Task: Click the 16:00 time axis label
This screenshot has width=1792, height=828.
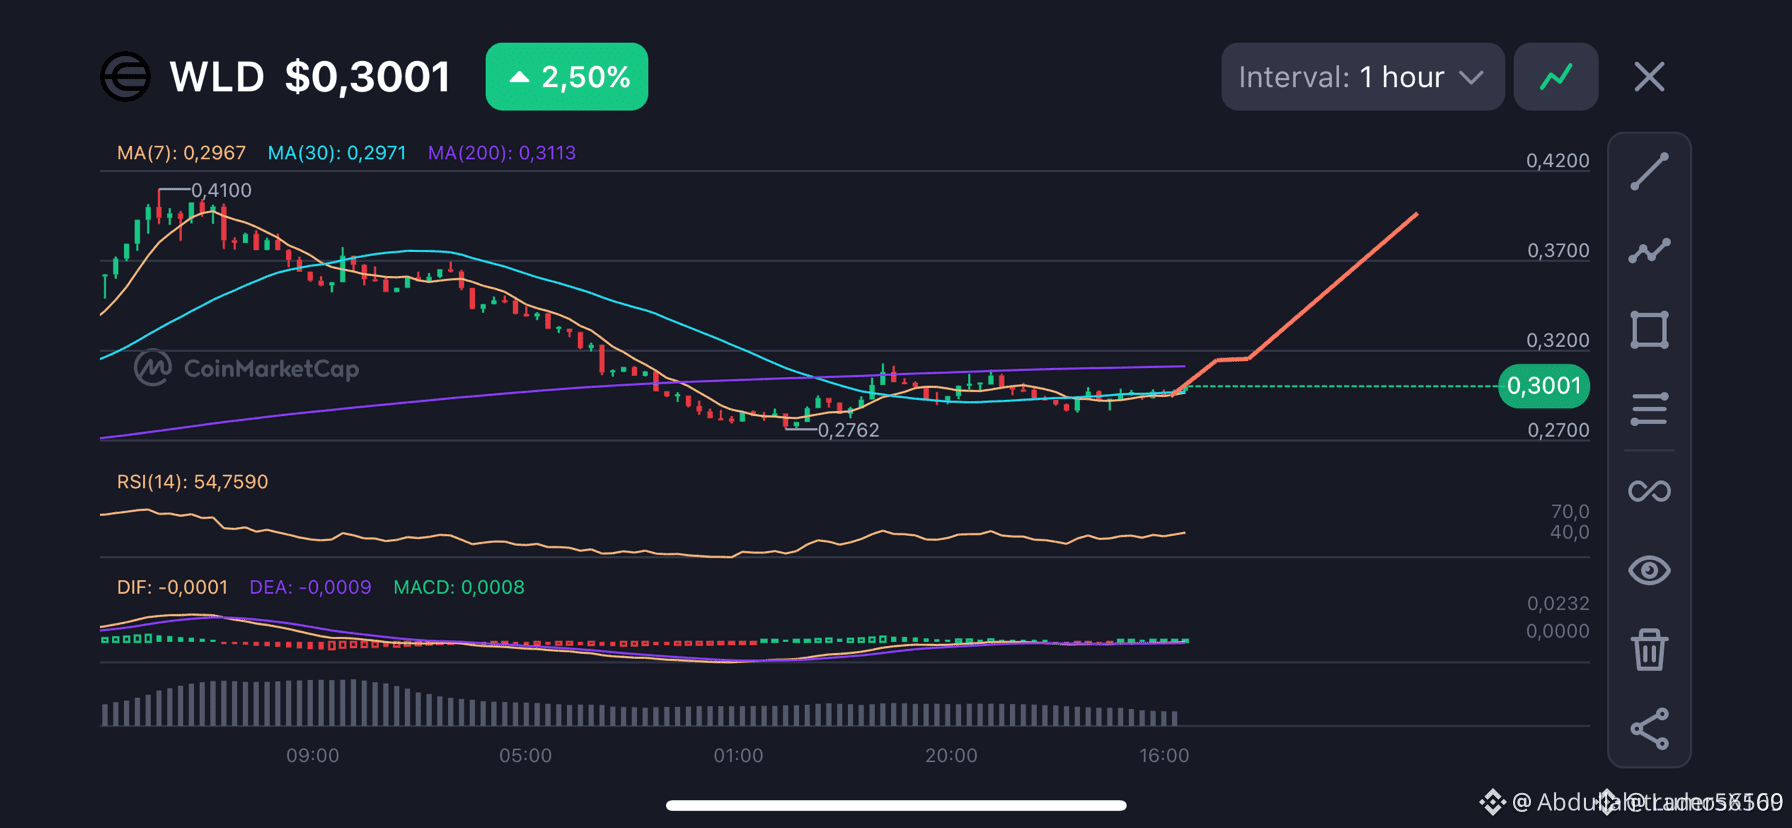Action: (1165, 756)
